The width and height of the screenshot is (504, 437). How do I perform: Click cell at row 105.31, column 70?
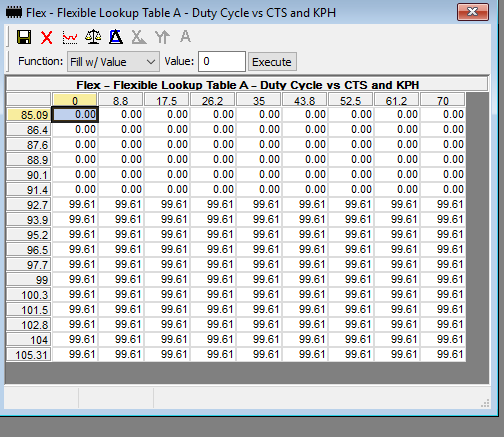[x=443, y=354]
